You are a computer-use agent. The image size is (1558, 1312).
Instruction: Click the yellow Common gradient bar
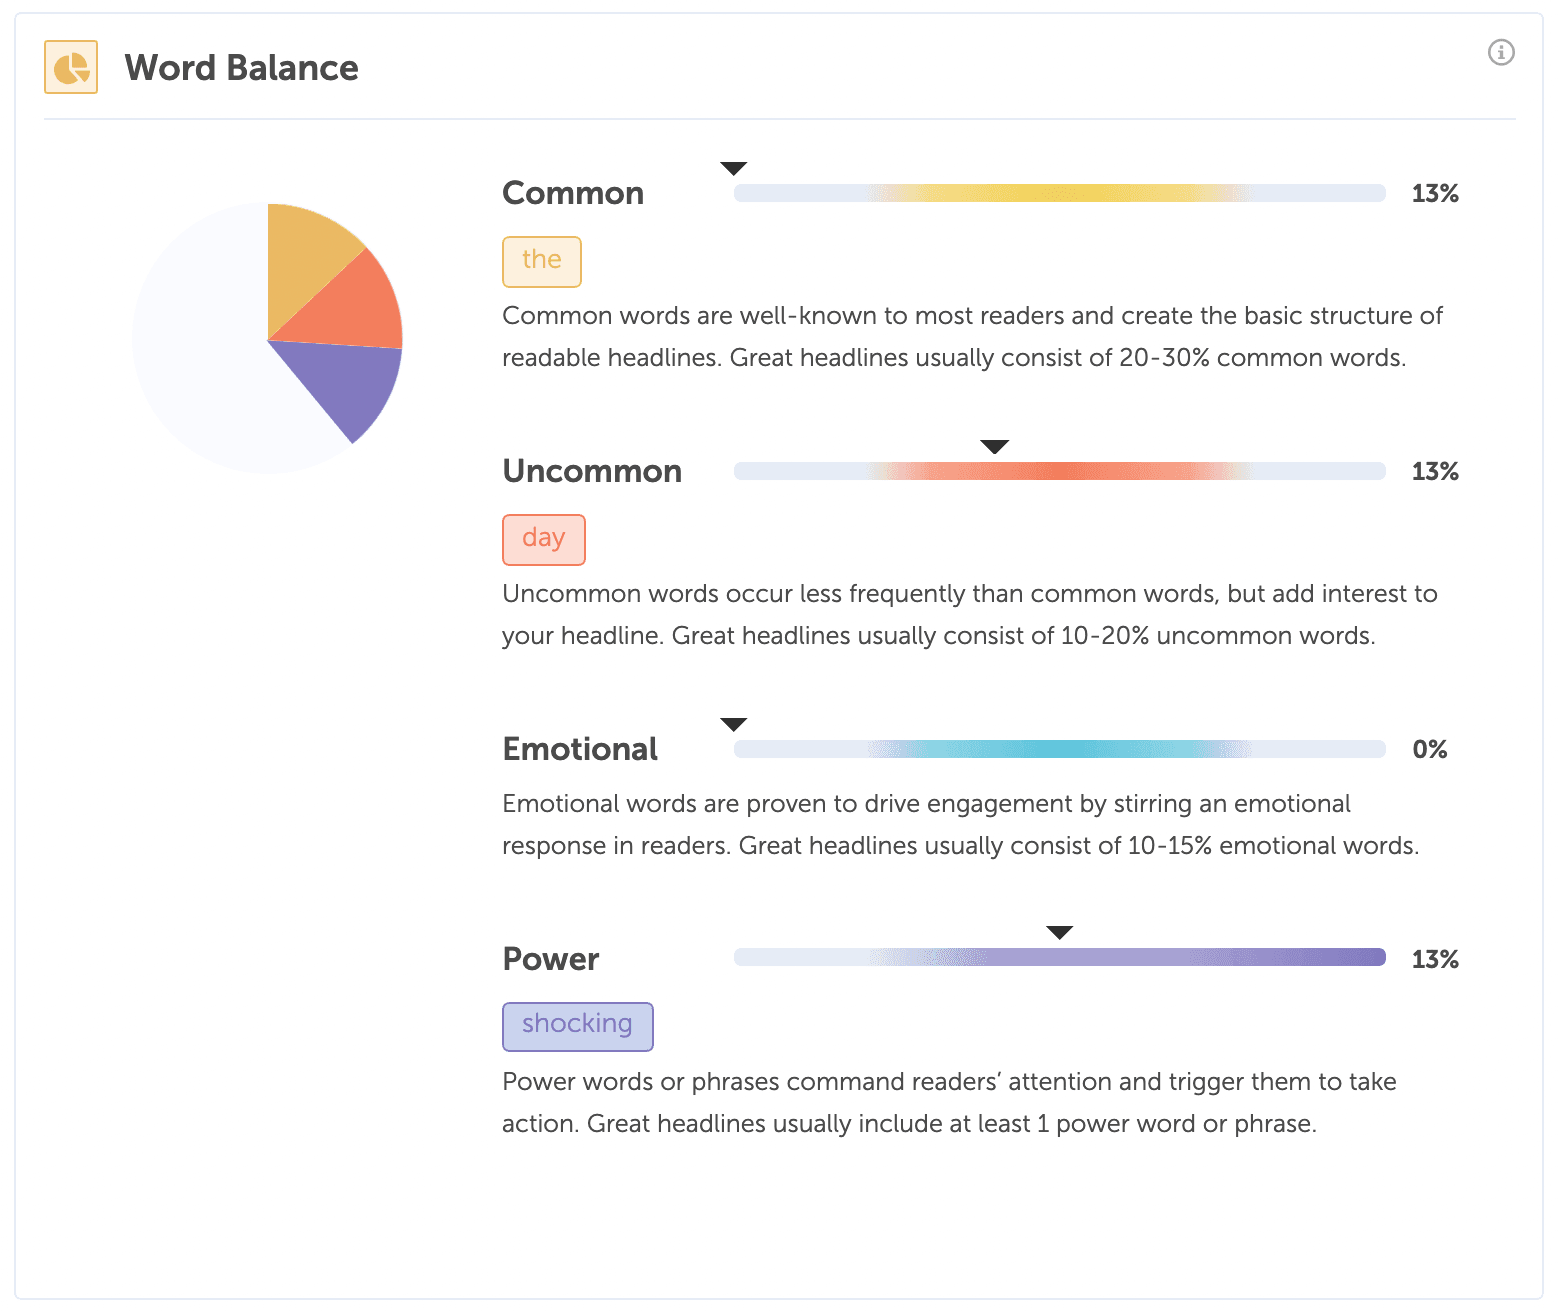coord(1059,193)
